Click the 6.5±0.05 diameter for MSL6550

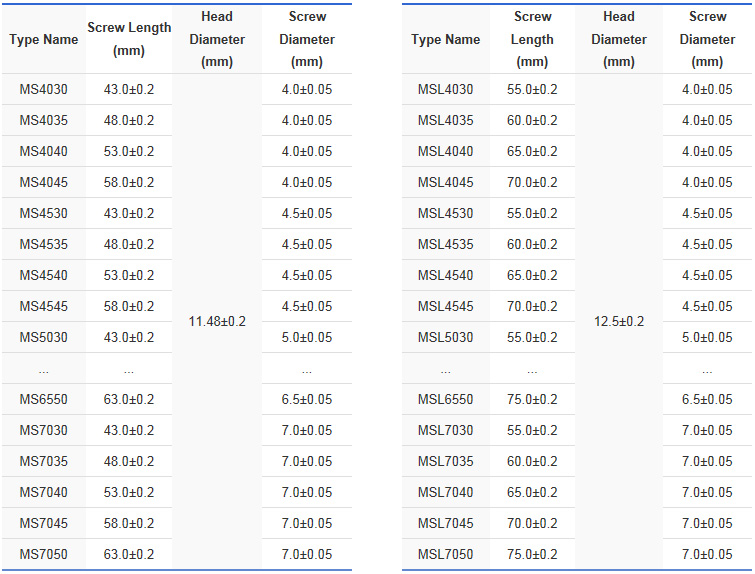[x=707, y=399]
